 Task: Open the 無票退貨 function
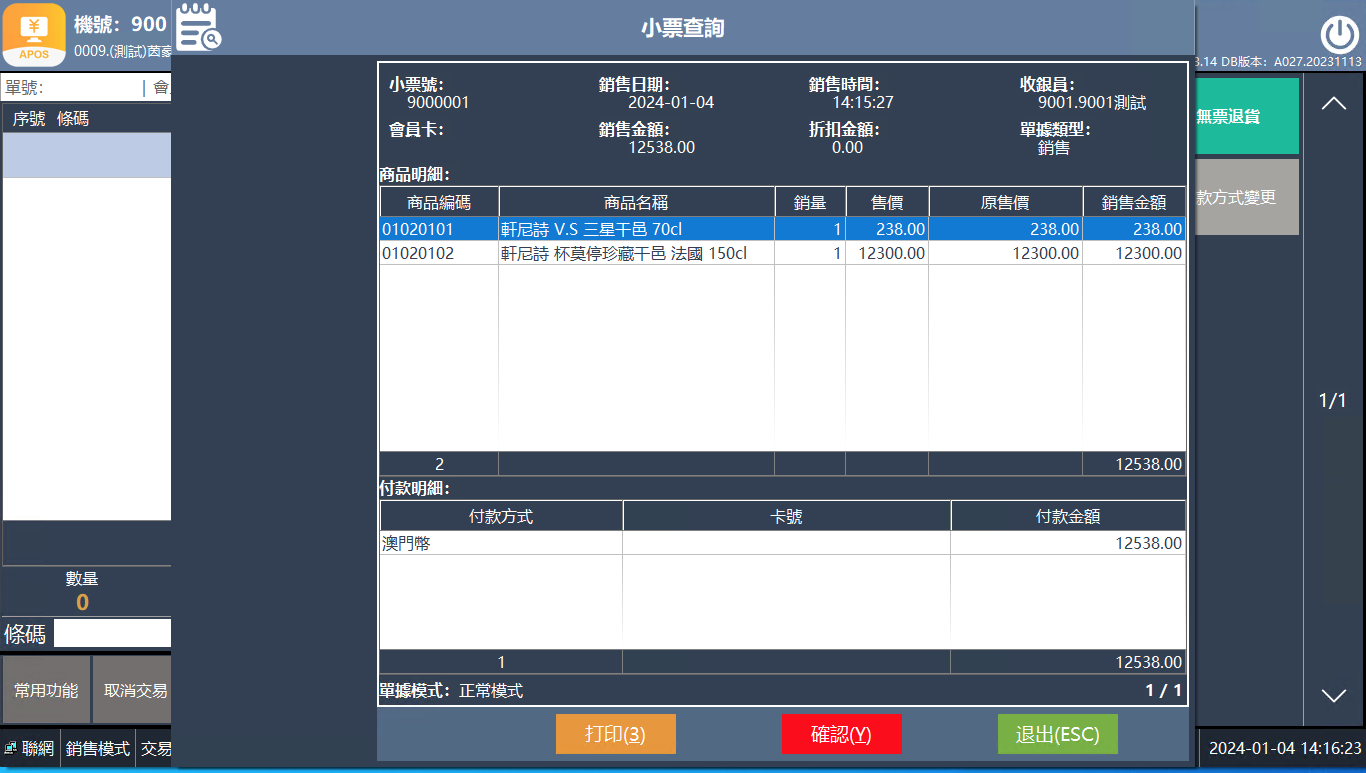click(1244, 116)
